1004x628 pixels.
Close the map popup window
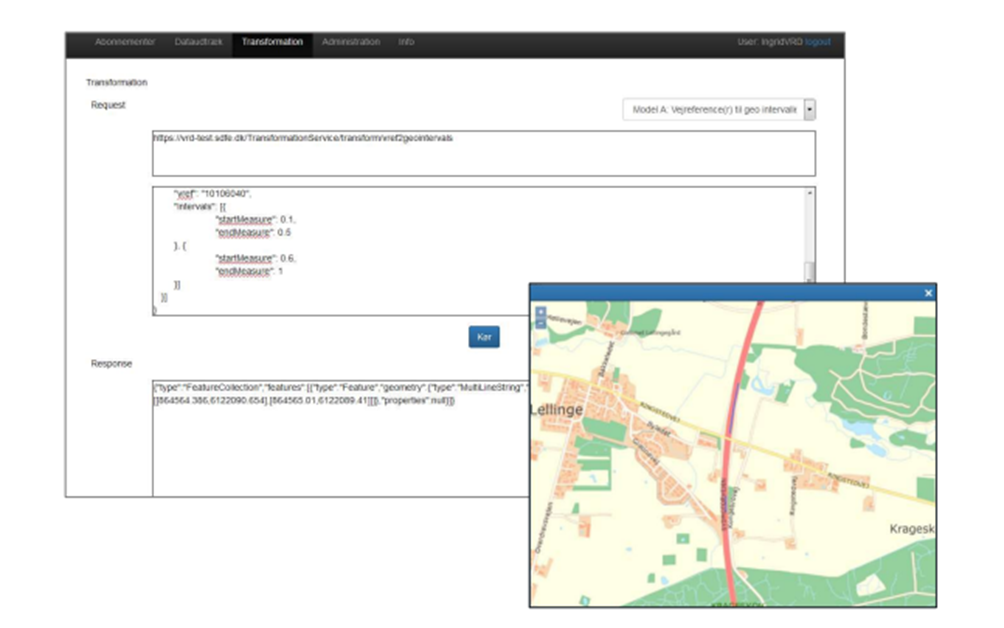pyautogui.click(x=928, y=293)
